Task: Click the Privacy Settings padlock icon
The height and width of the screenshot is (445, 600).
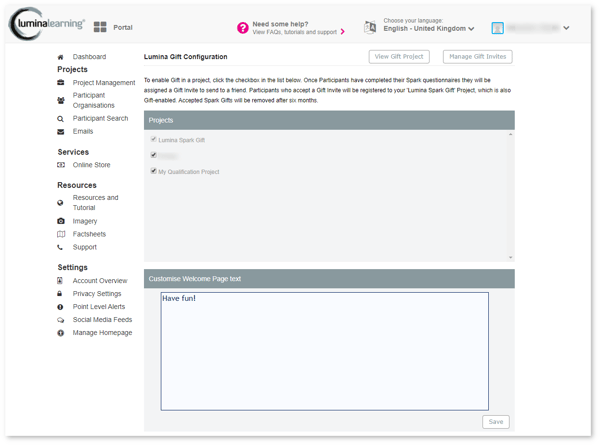Action: pyautogui.click(x=60, y=293)
